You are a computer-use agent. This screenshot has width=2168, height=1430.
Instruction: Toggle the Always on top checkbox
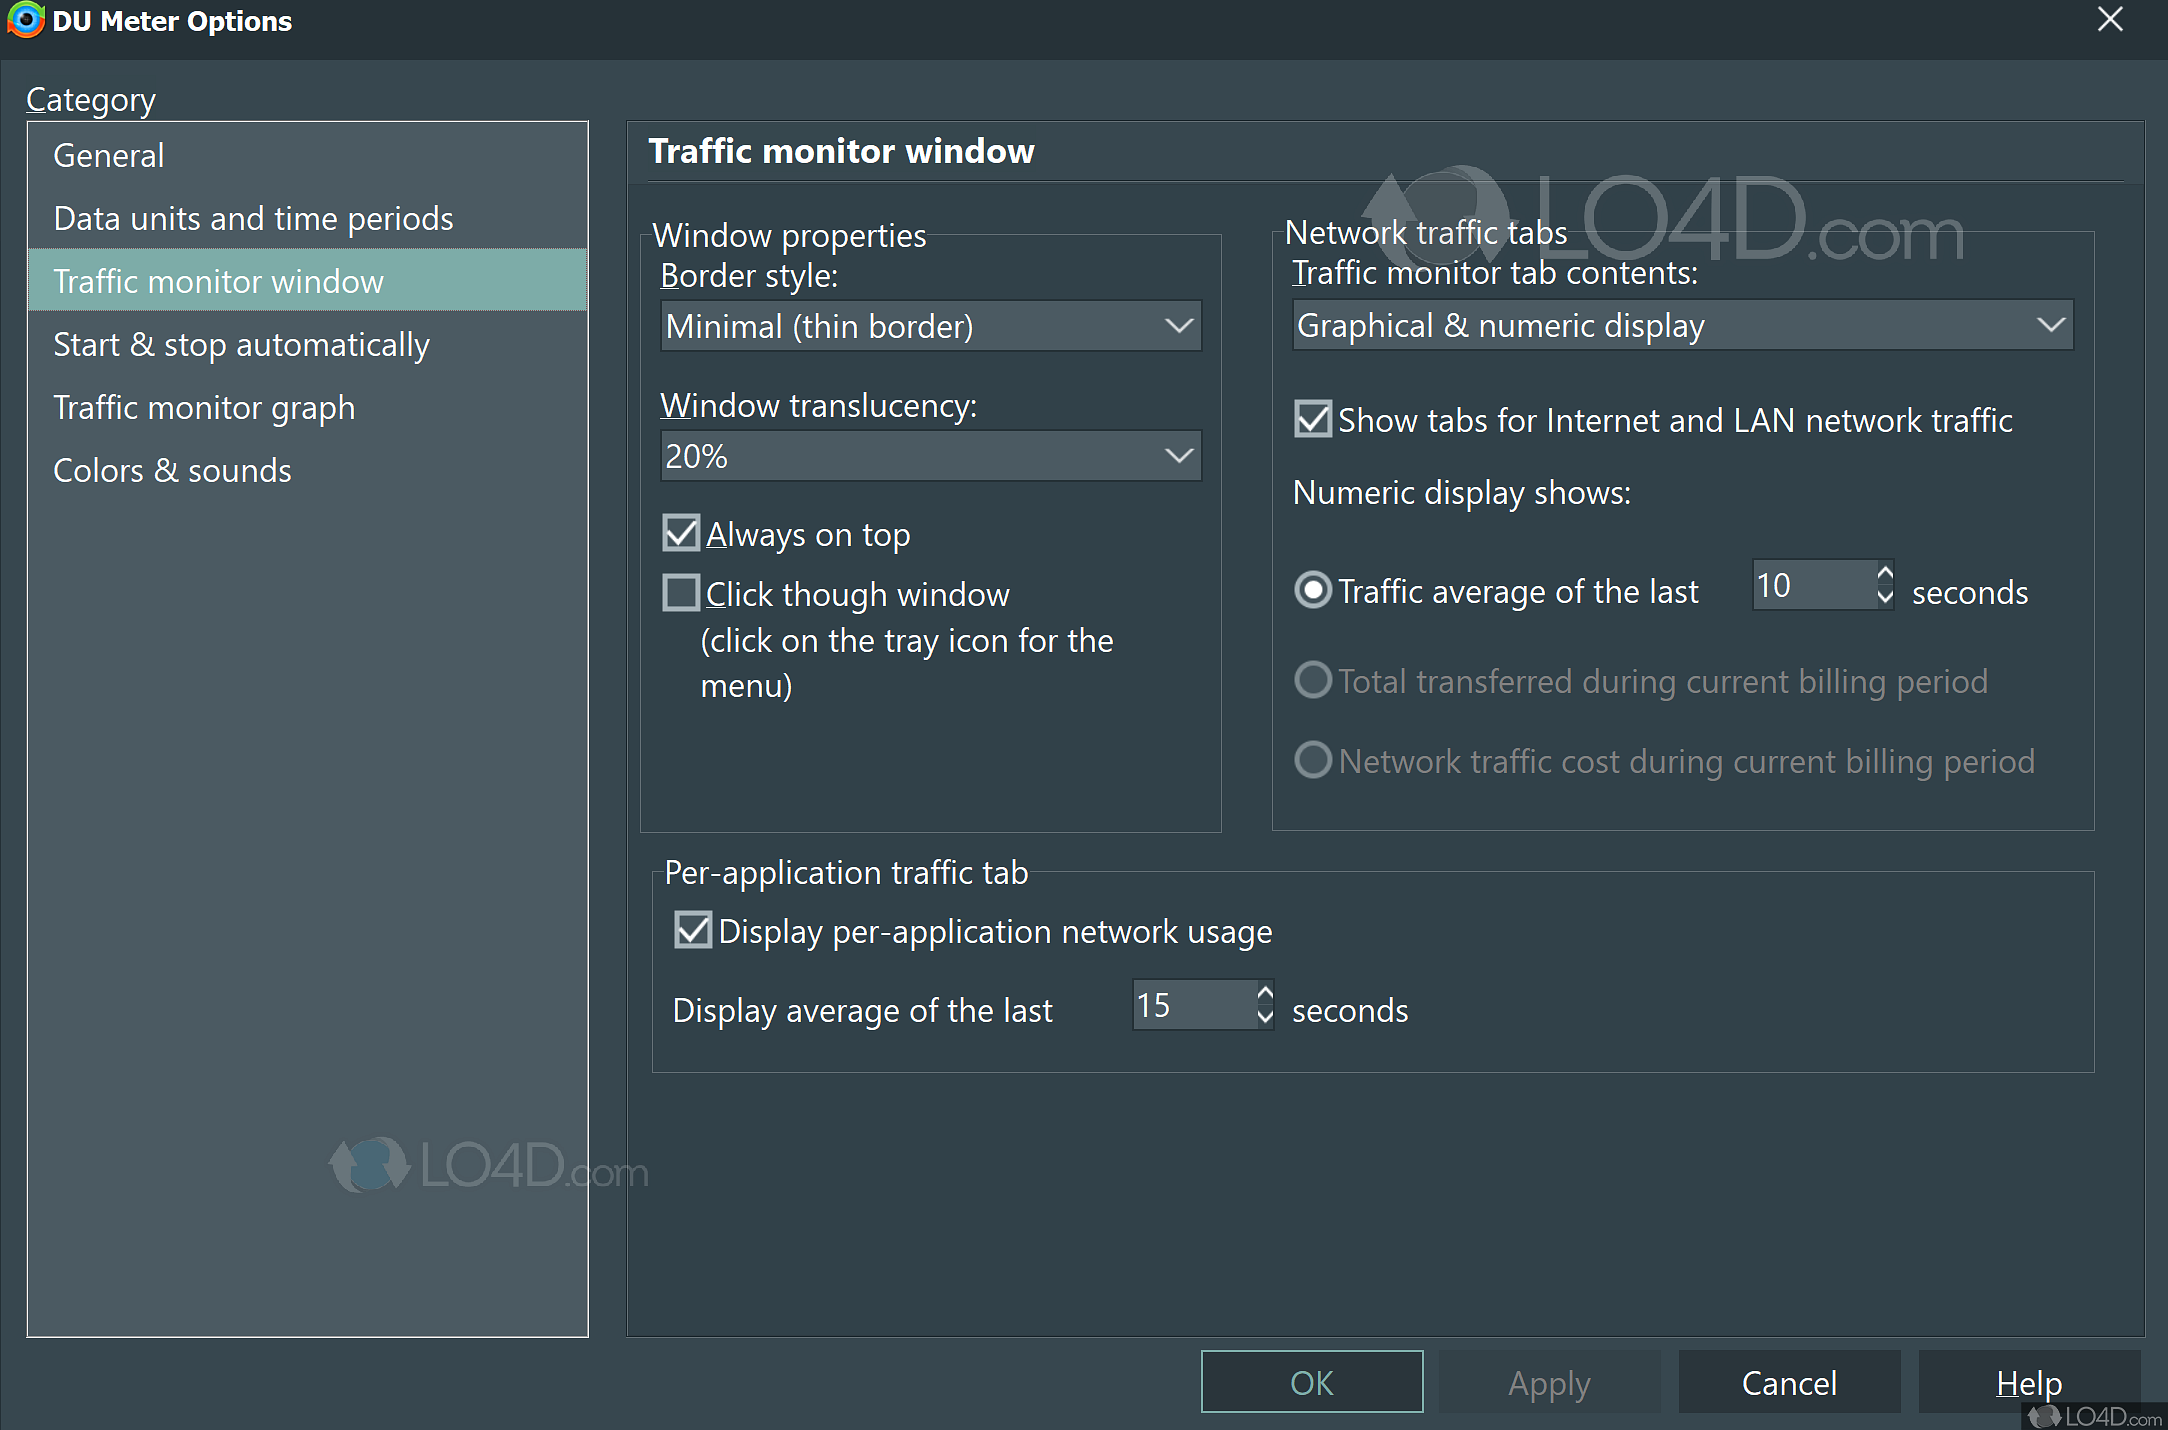pos(682,534)
